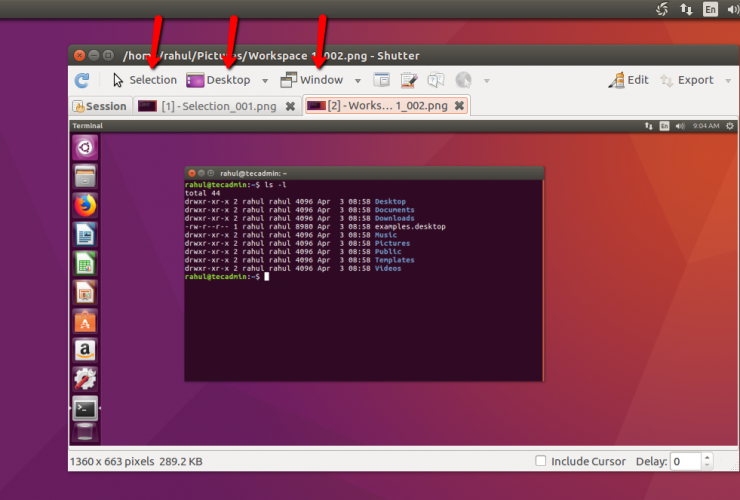Increase the Delay with up stepper

tap(708, 457)
